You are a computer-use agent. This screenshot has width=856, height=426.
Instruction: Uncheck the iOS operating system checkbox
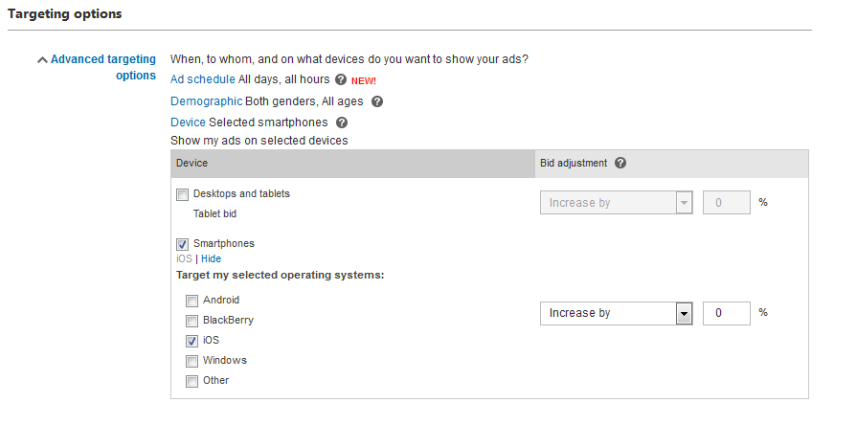click(x=192, y=341)
